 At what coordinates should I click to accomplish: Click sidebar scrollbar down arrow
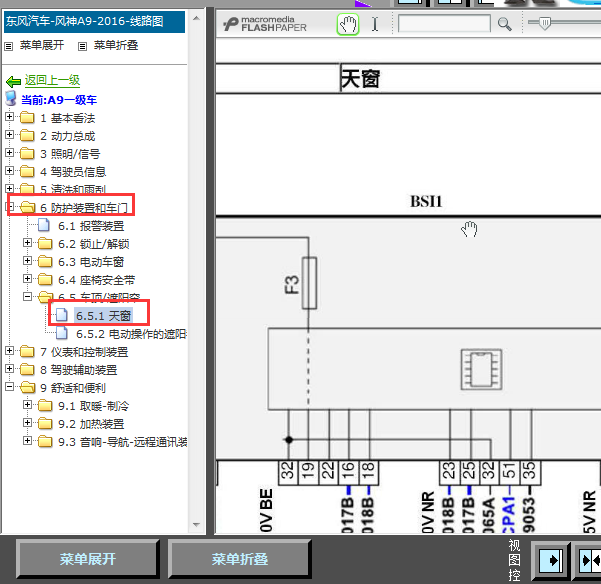[196, 525]
